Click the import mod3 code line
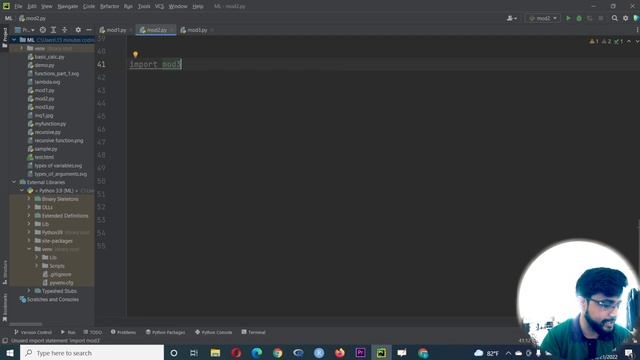Screen dimensions: 640x360 click(x=155, y=64)
